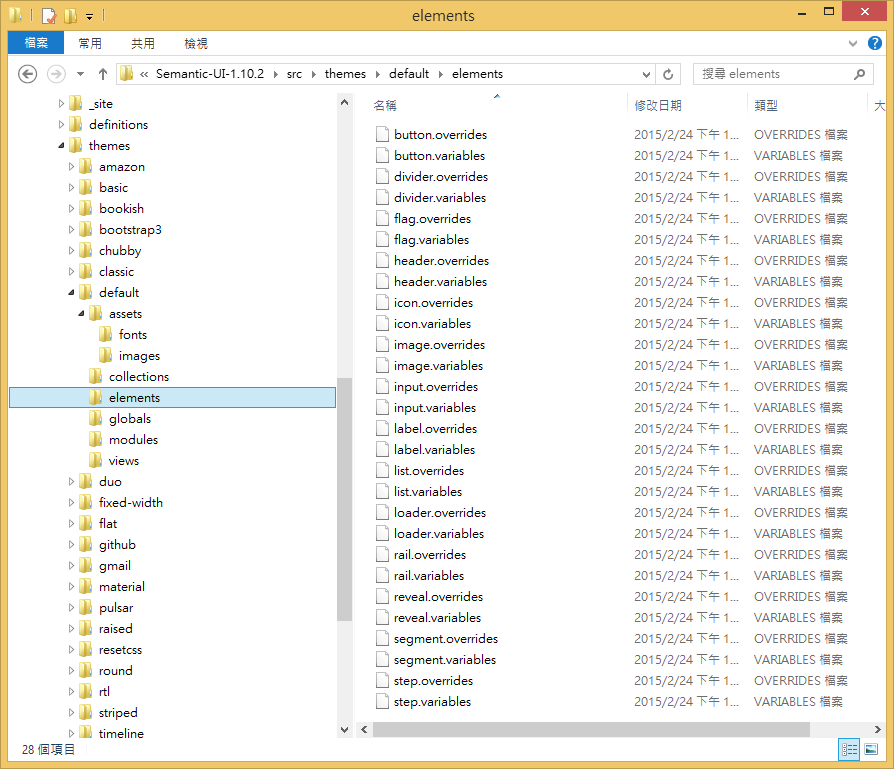Expand the _site tree node

[x=62, y=104]
